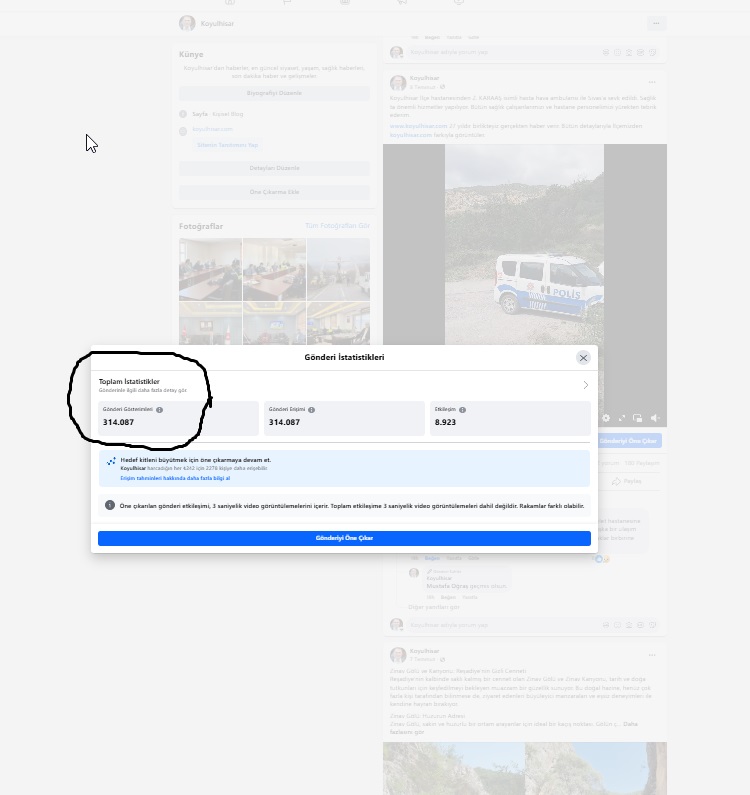This screenshot has width=750, height=795.
Task: Open the koyulhisar.com link in Künye
Action: 212,129
